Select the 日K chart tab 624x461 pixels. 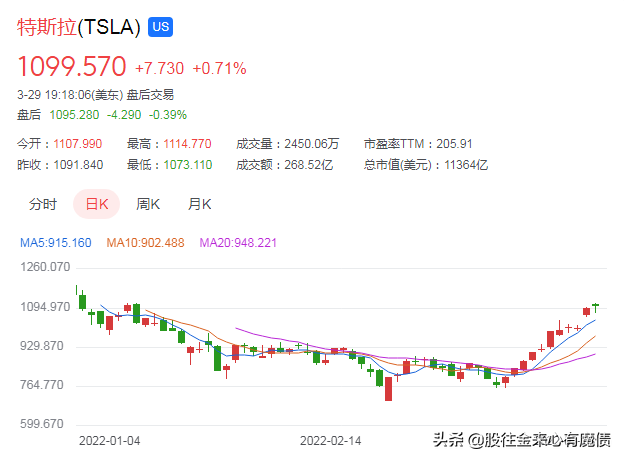tap(97, 204)
